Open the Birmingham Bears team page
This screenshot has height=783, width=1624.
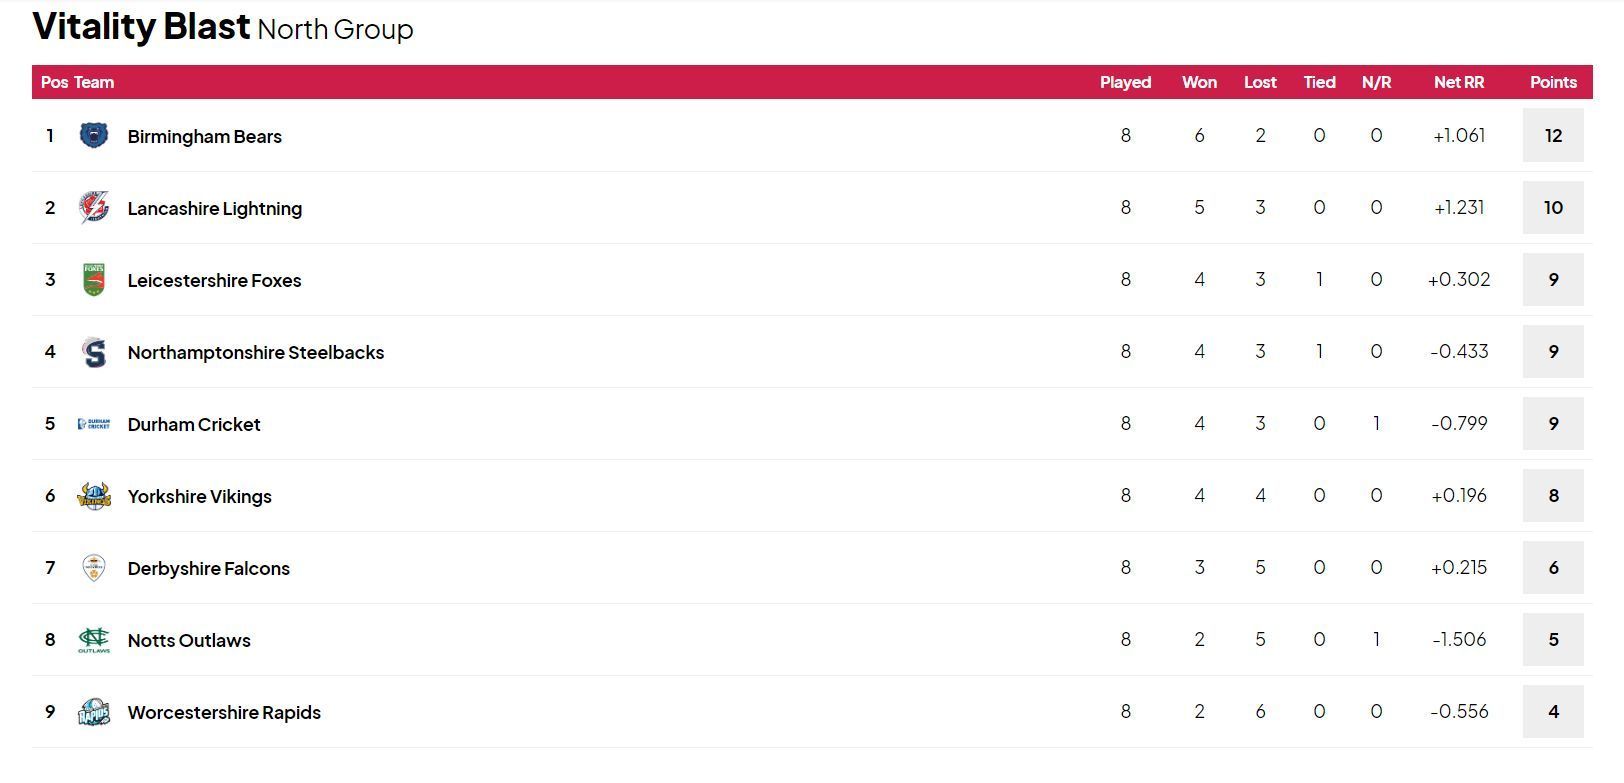coord(204,136)
